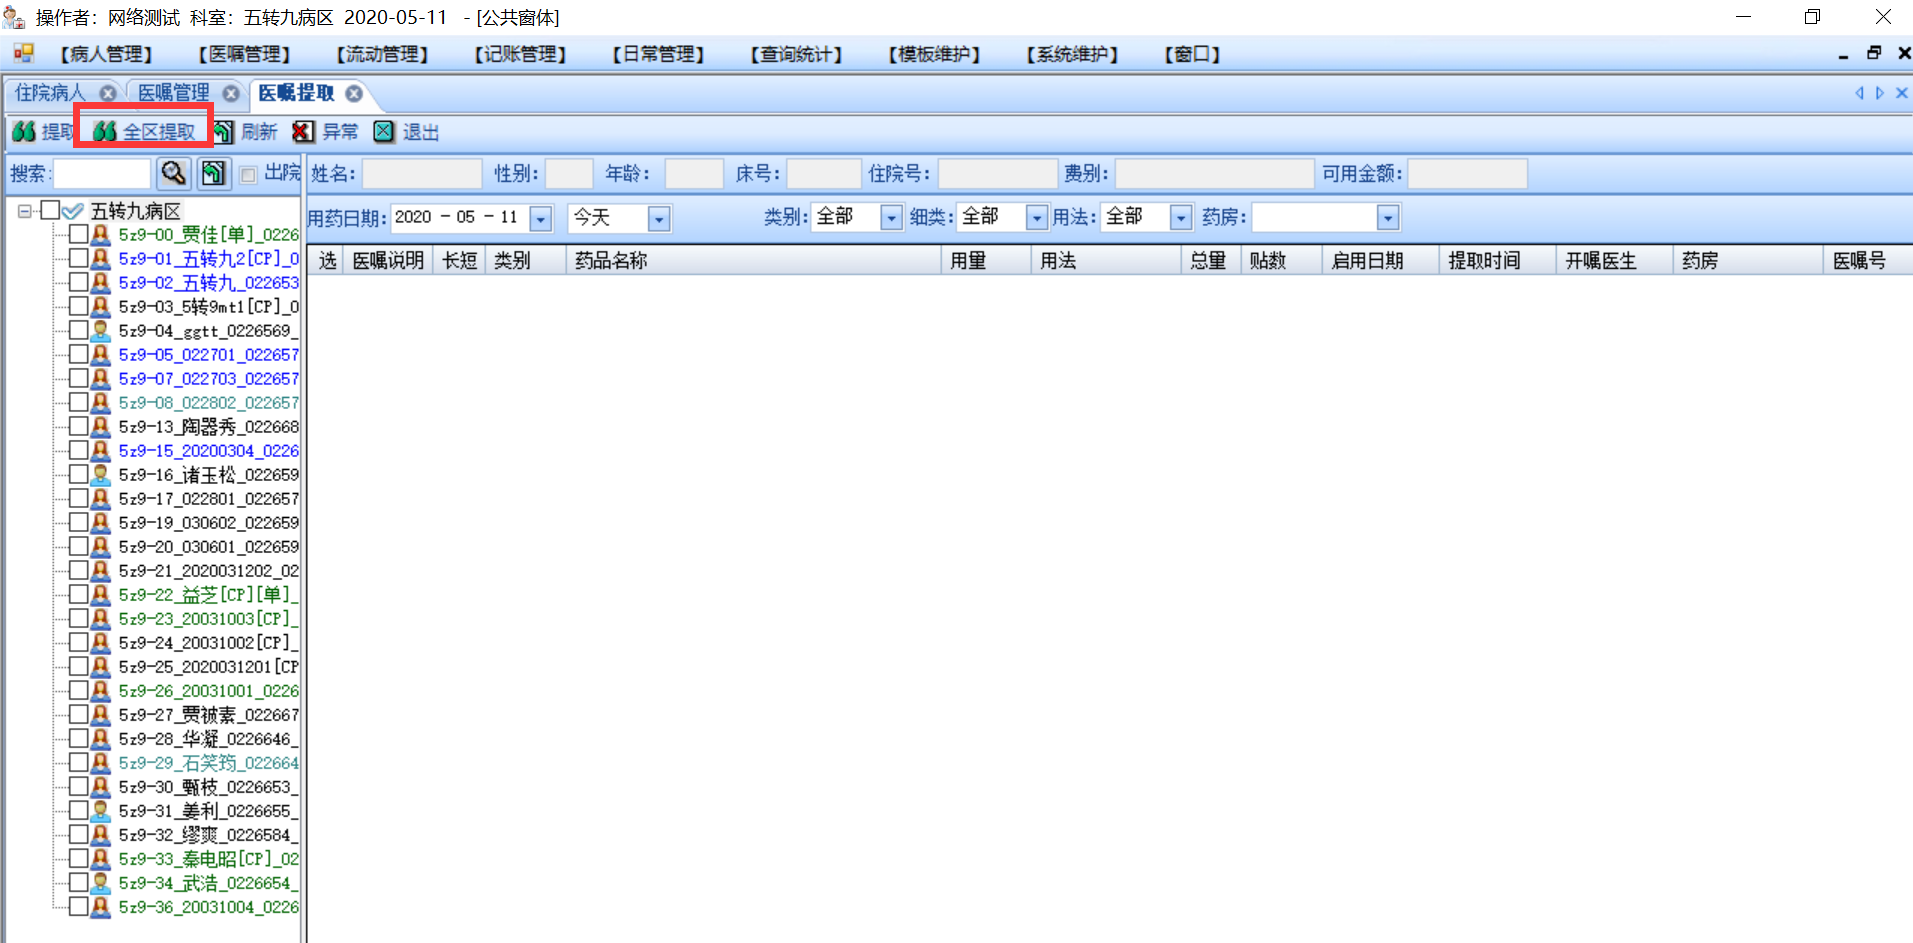Click the patient icon for bed 5z9-22

[101, 595]
